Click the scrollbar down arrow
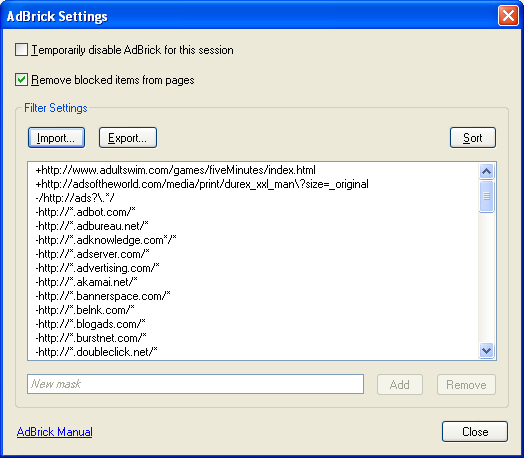The image size is (524, 458). point(486,351)
